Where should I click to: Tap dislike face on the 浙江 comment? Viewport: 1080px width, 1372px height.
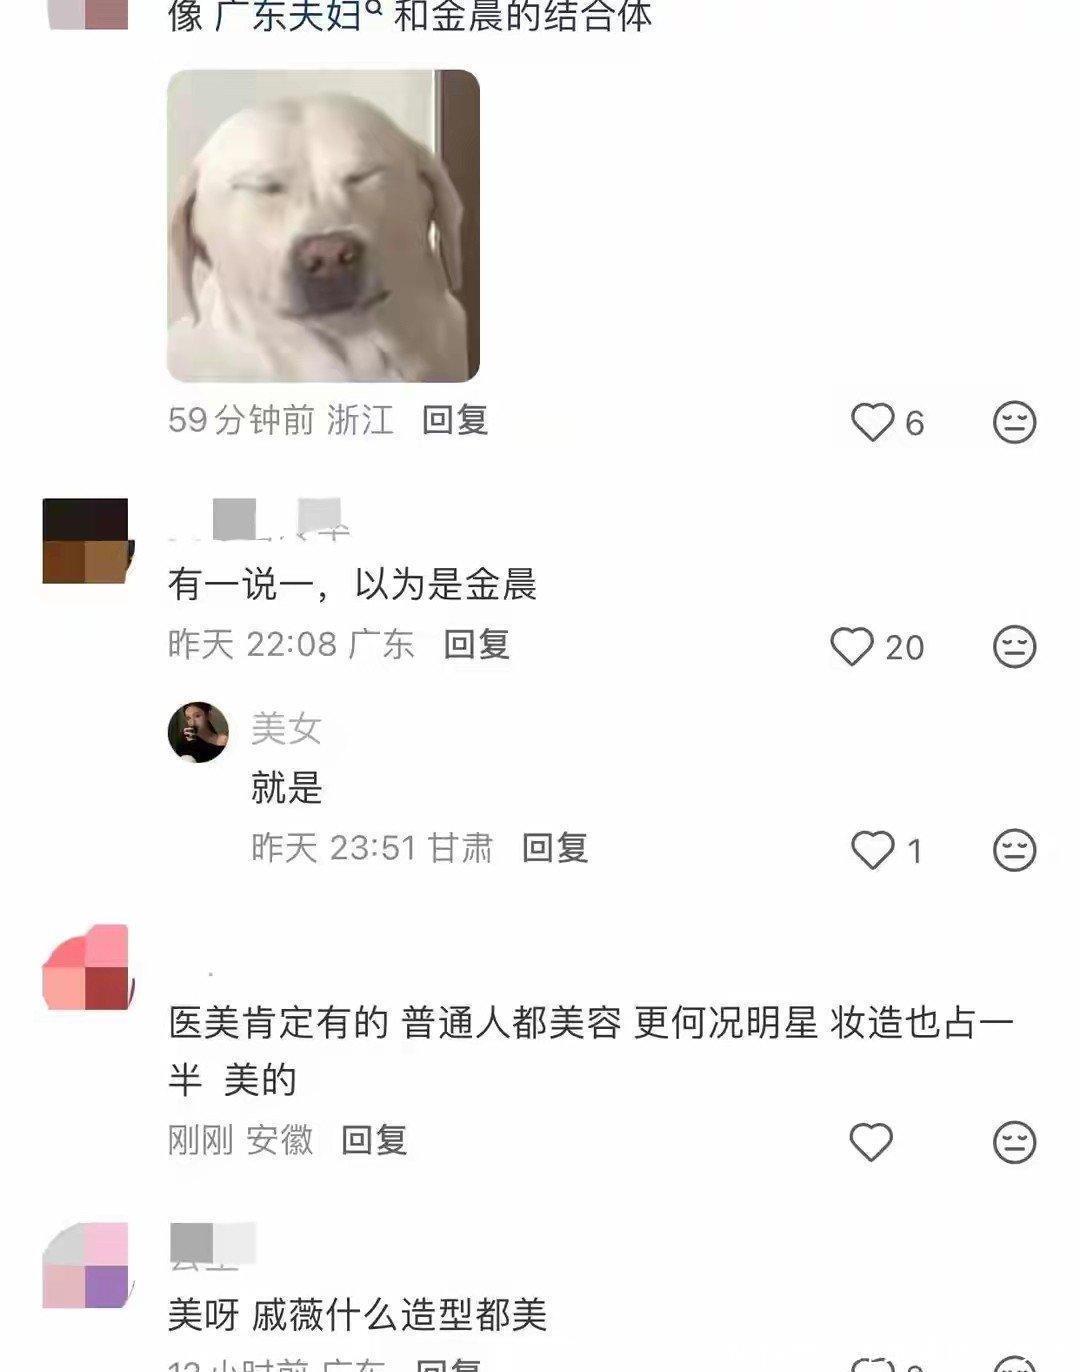coord(1014,422)
